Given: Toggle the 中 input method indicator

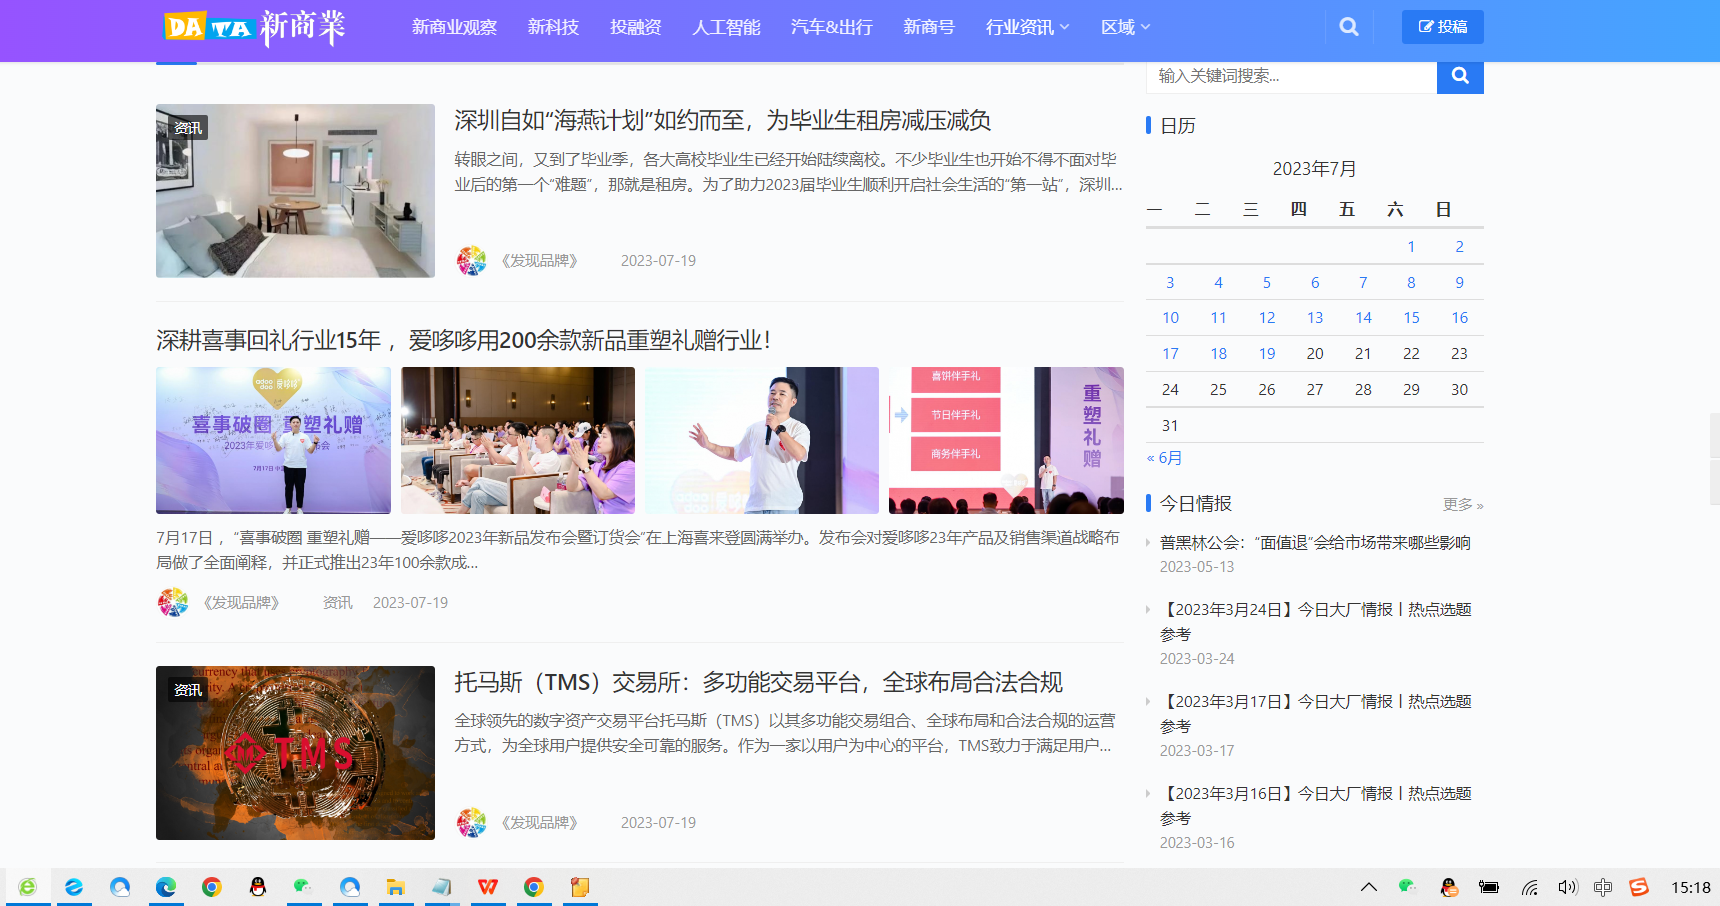Looking at the screenshot, I should (1603, 887).
